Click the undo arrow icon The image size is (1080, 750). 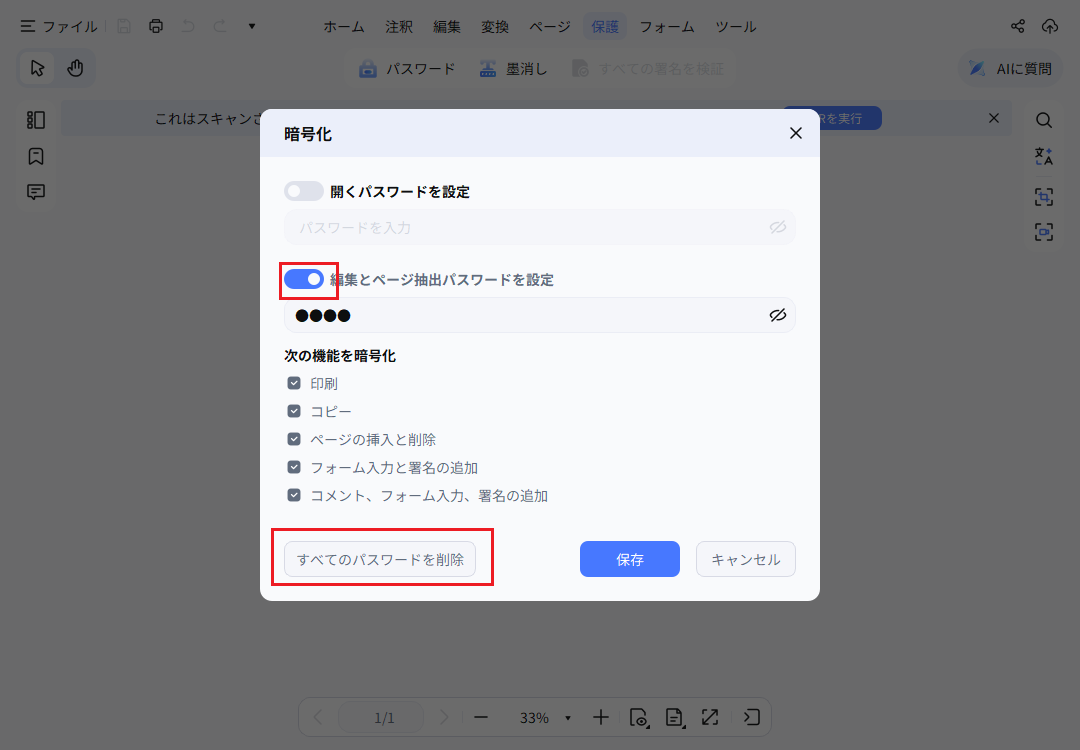coord(188,26)
